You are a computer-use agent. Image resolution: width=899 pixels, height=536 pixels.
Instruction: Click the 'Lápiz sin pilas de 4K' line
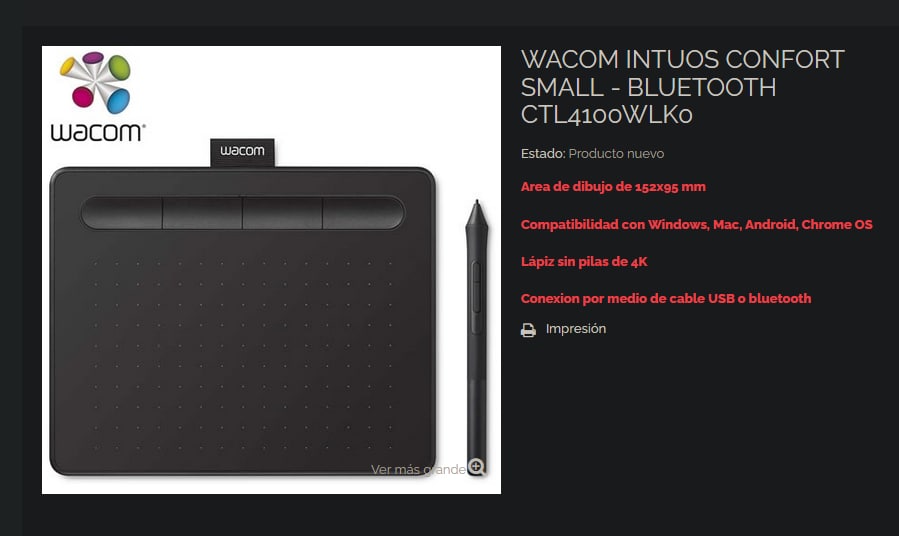point(584,262)
